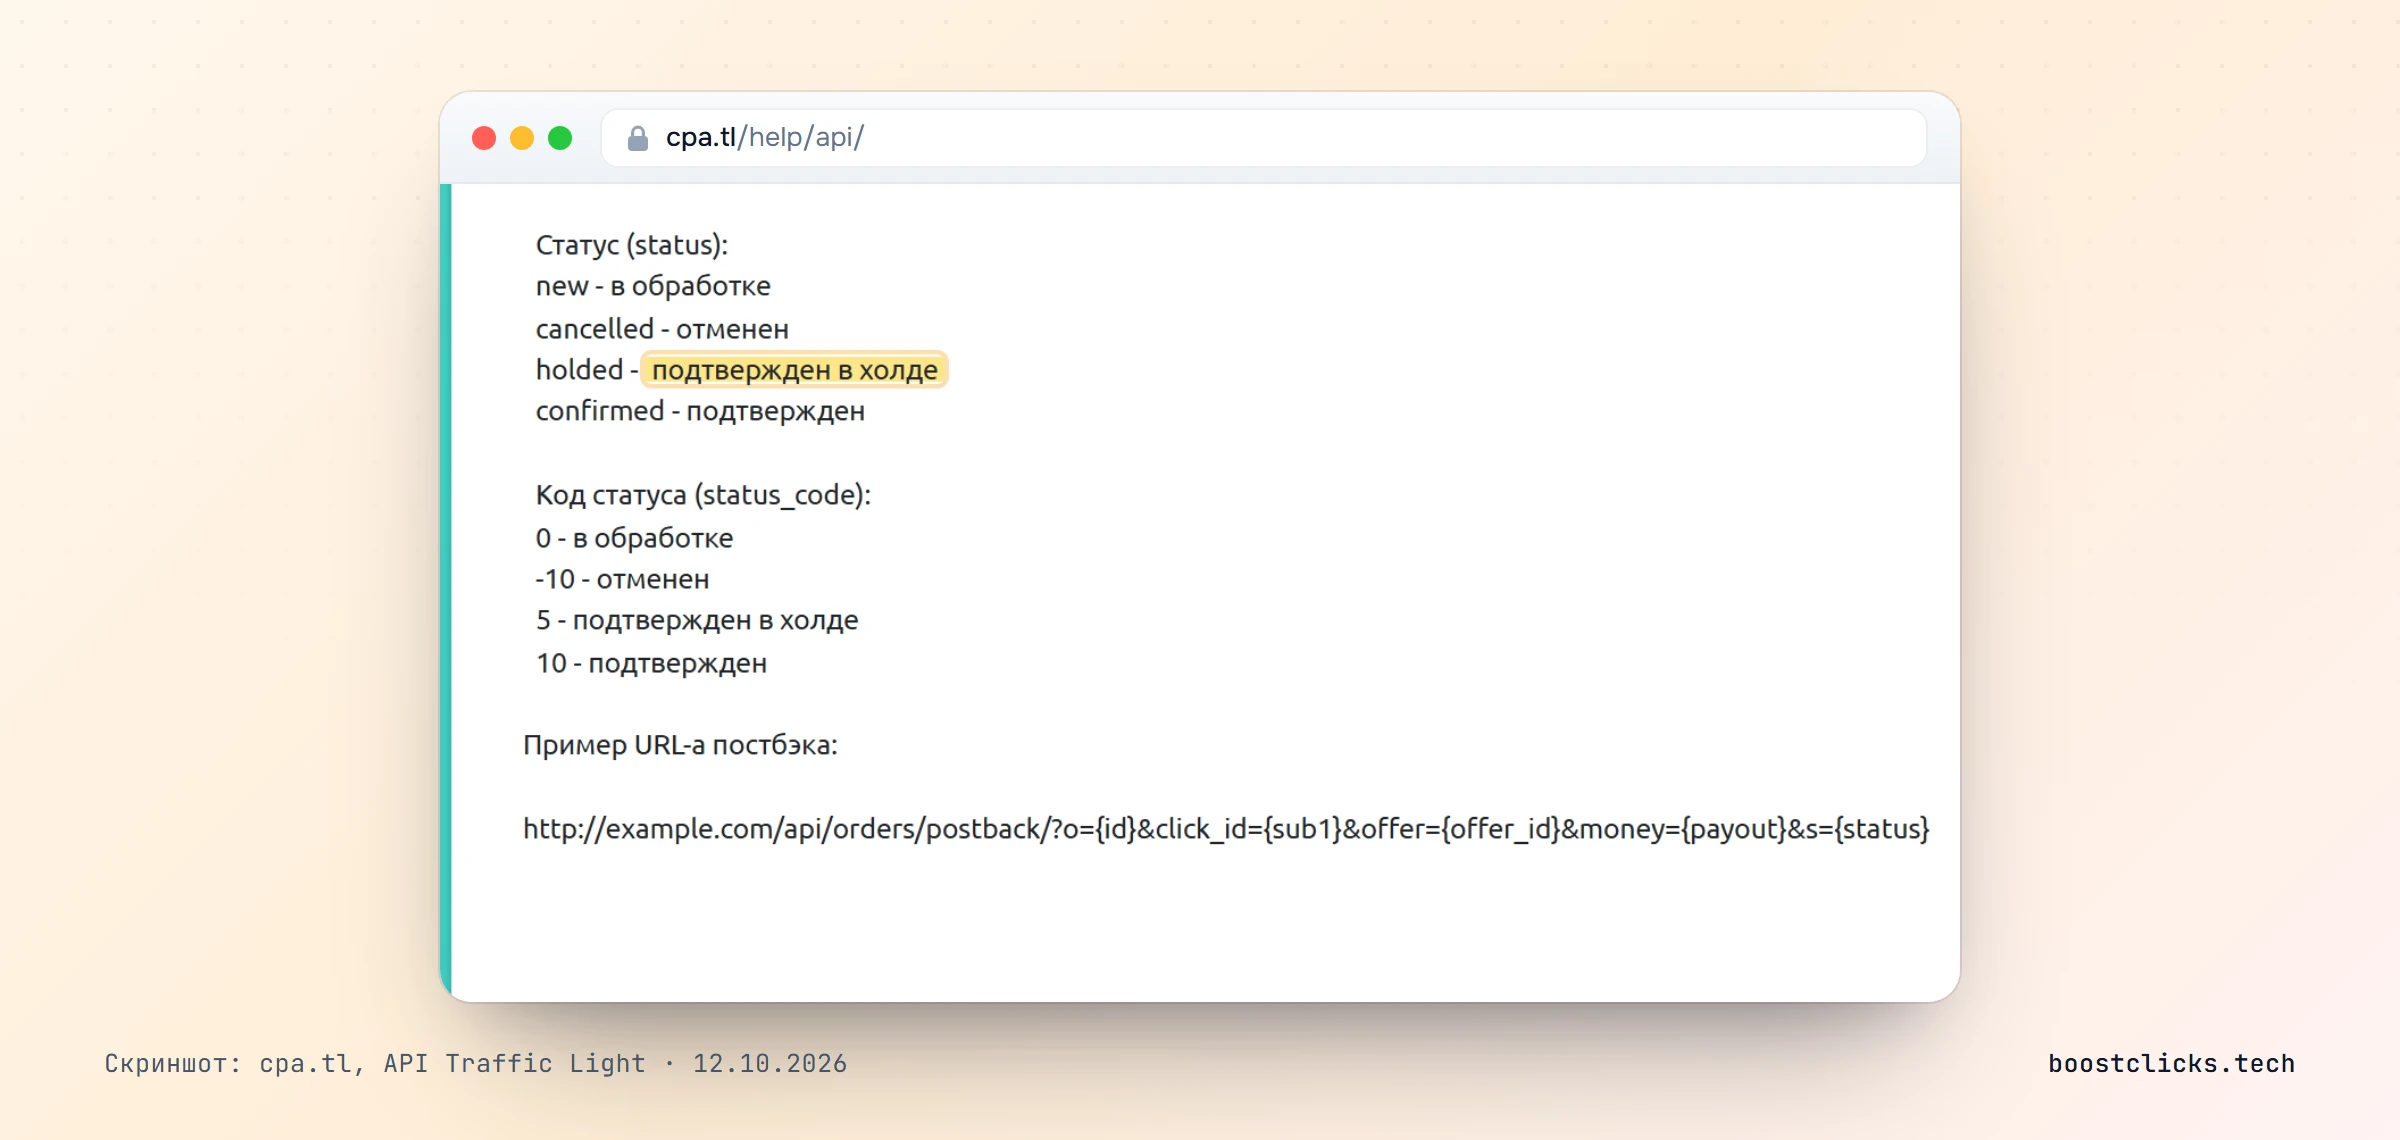2400x1140 pixels.
Task: Click the red close window dot
Action: [x=484, y=138]
